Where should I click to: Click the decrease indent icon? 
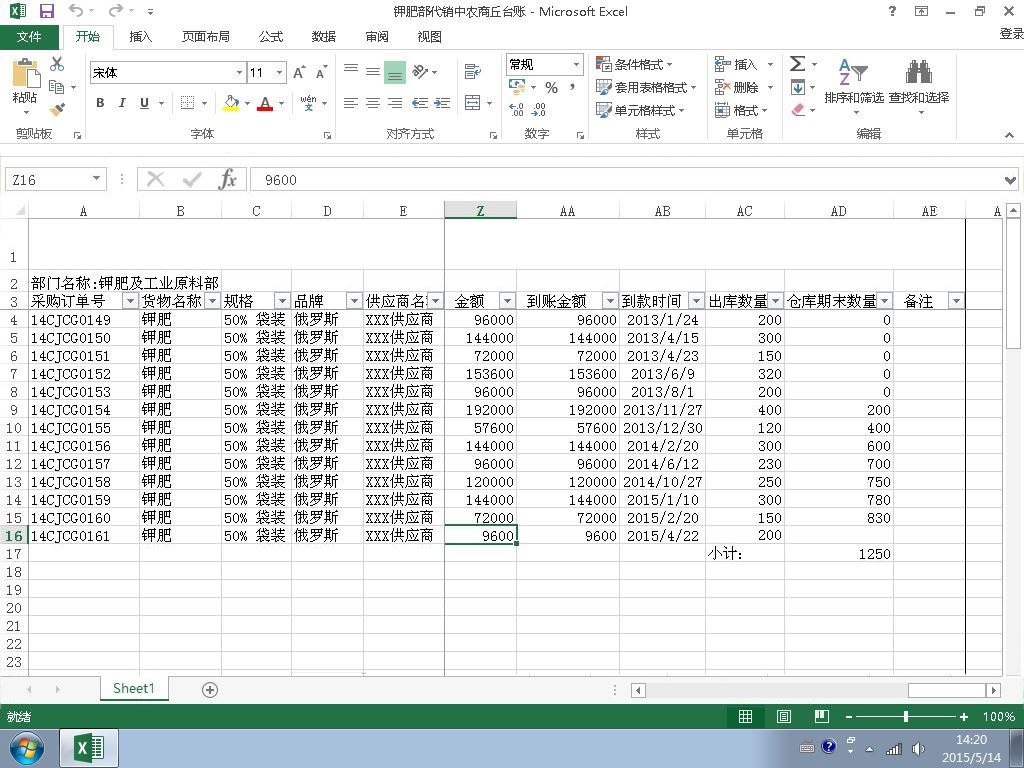(420, 103)
